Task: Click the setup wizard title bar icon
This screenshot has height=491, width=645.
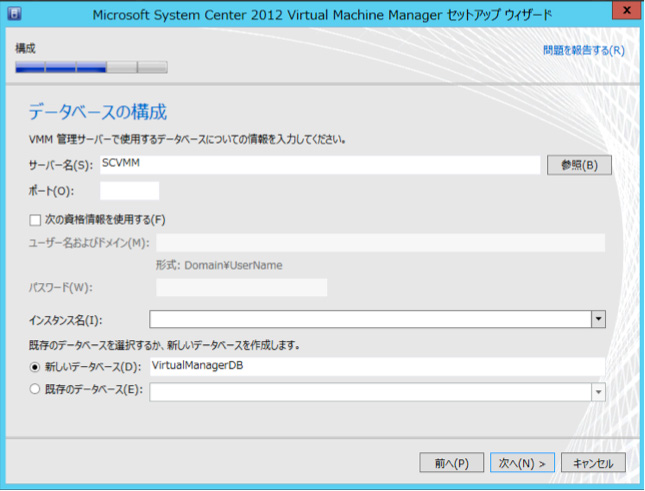Action: pyautogui.click(x=15, y=14)
